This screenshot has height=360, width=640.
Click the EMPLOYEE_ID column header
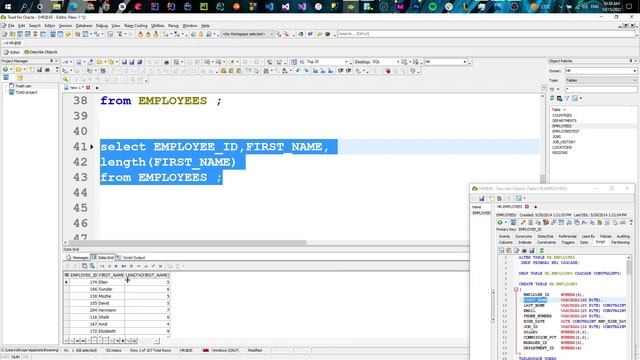tap(83, 275)
